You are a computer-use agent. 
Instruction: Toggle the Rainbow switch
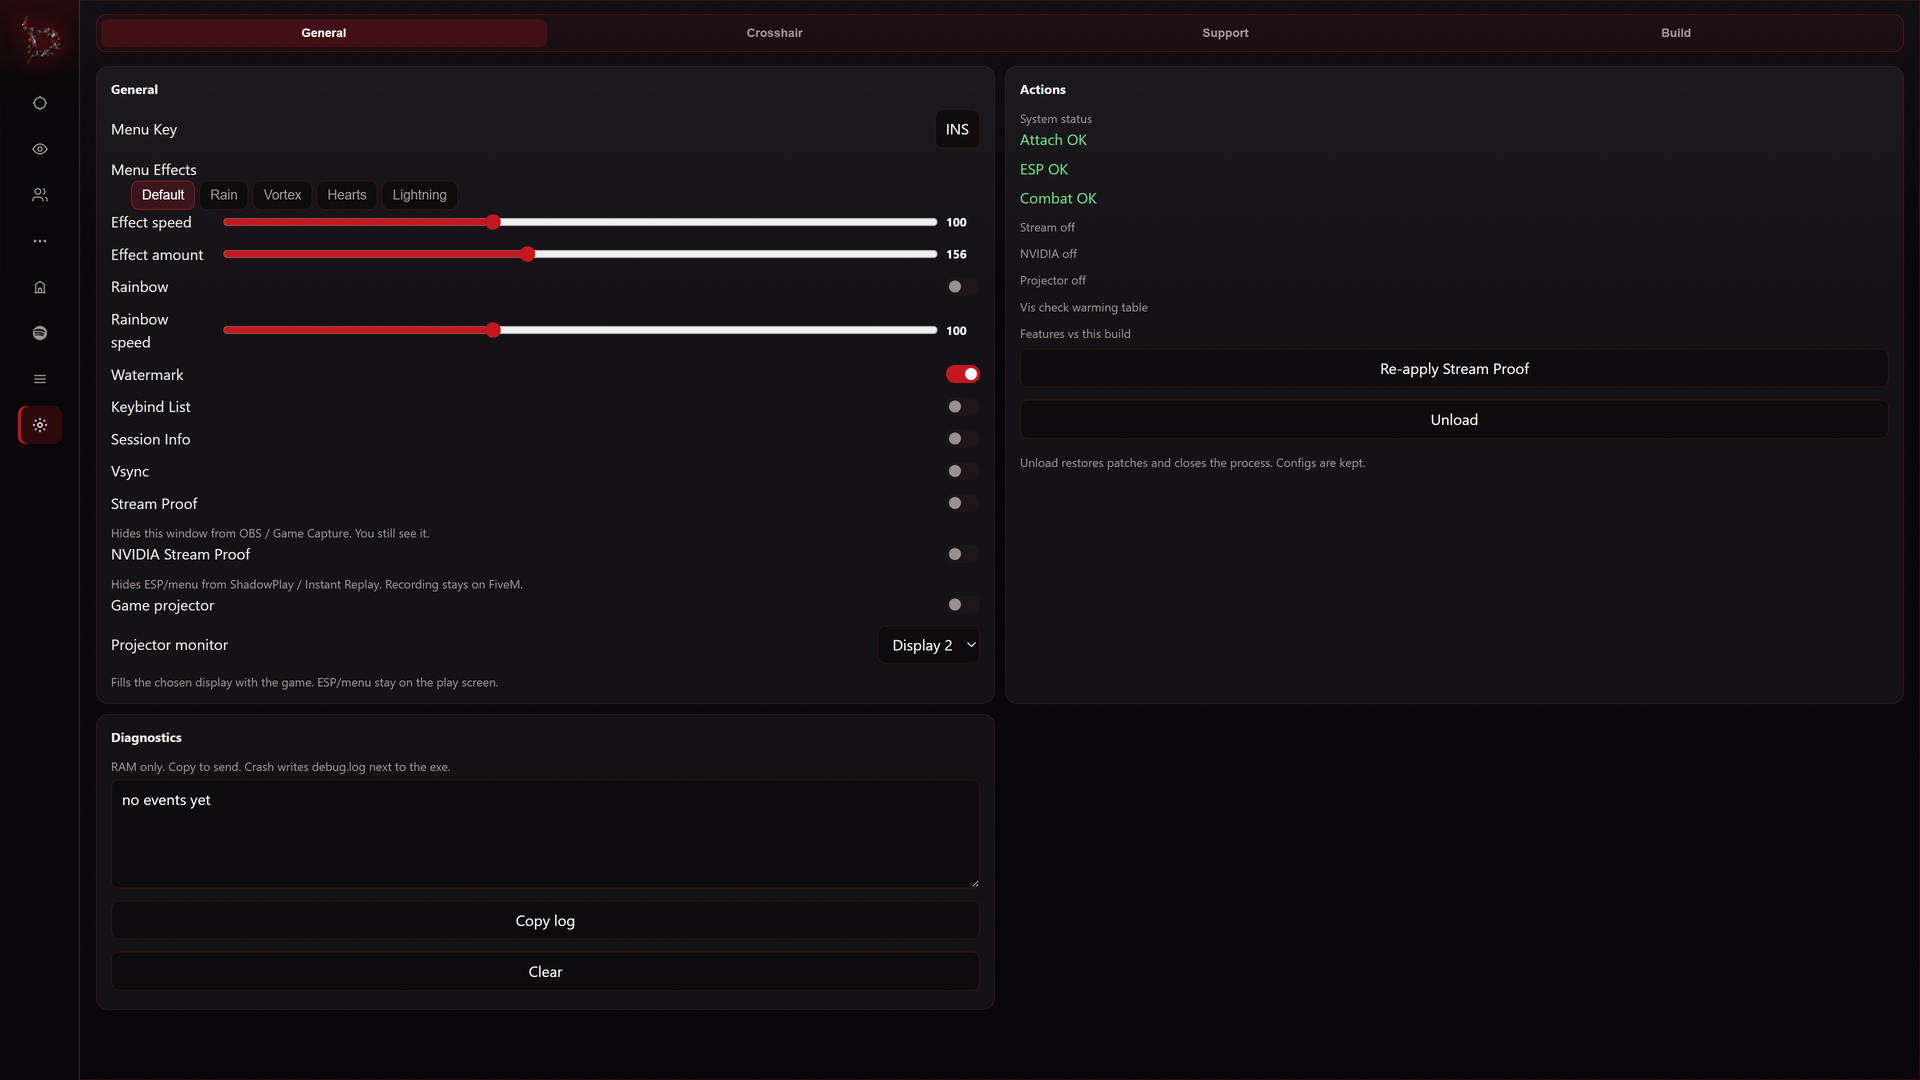click(962, 287)
